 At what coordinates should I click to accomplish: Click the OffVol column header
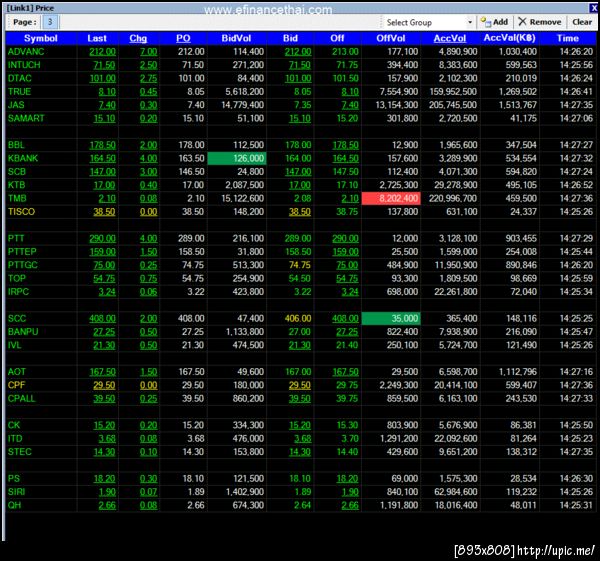(x=391, y=38)
